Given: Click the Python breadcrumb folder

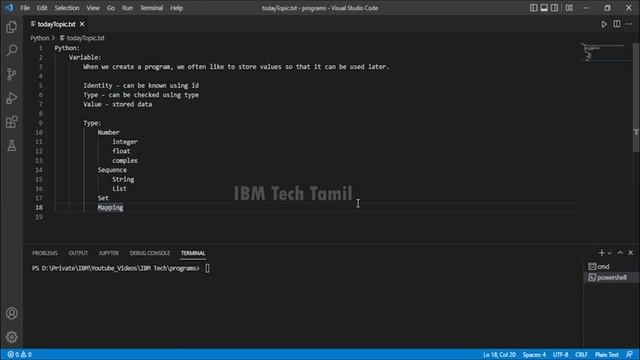Looking at the screenshot, I should tap(40, 38).
